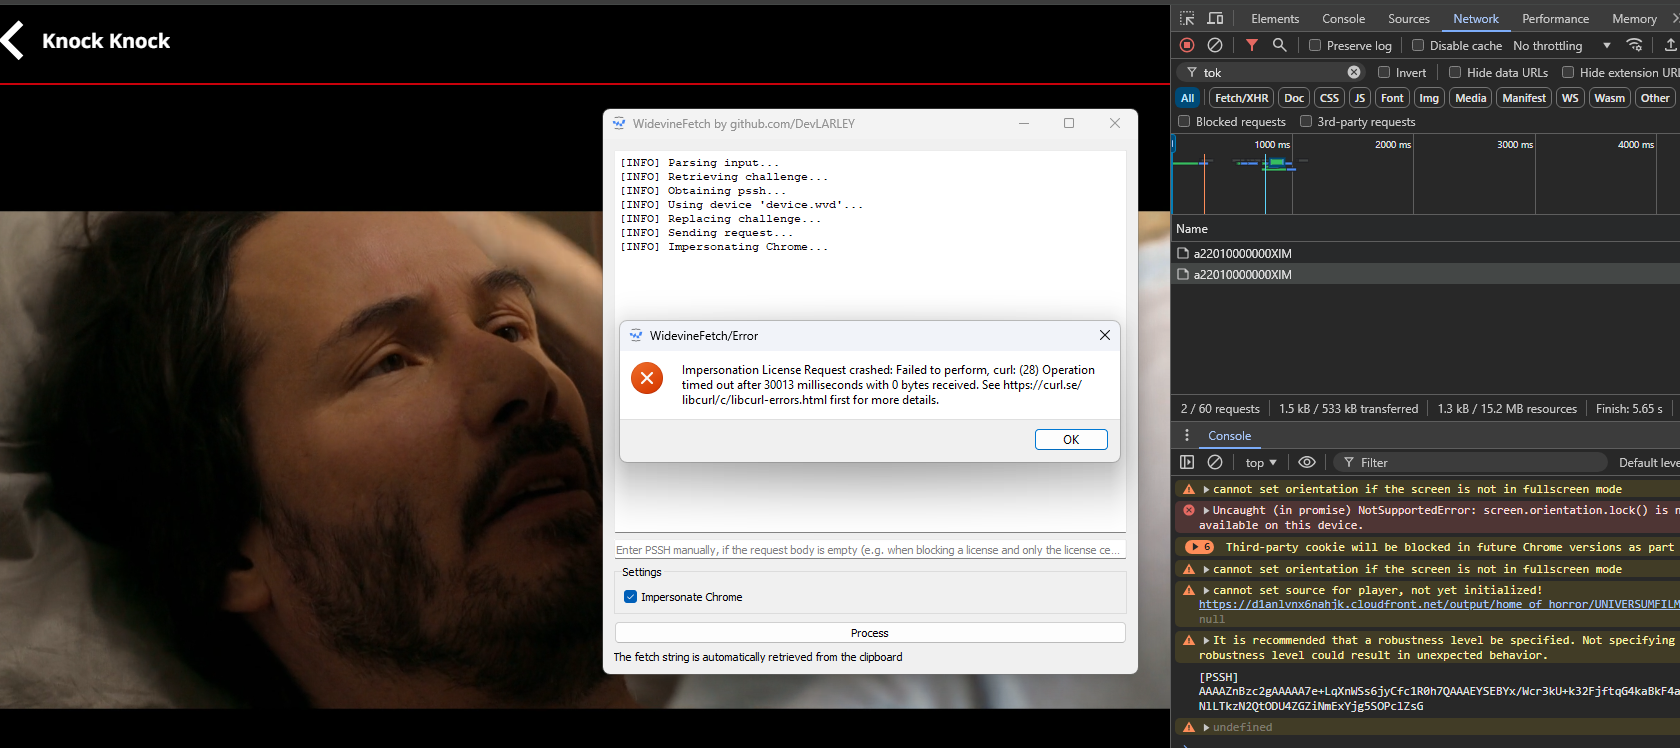Show the console sidebar panel
Viewport: 1680px width, 748px height.
pos(1187,462)
